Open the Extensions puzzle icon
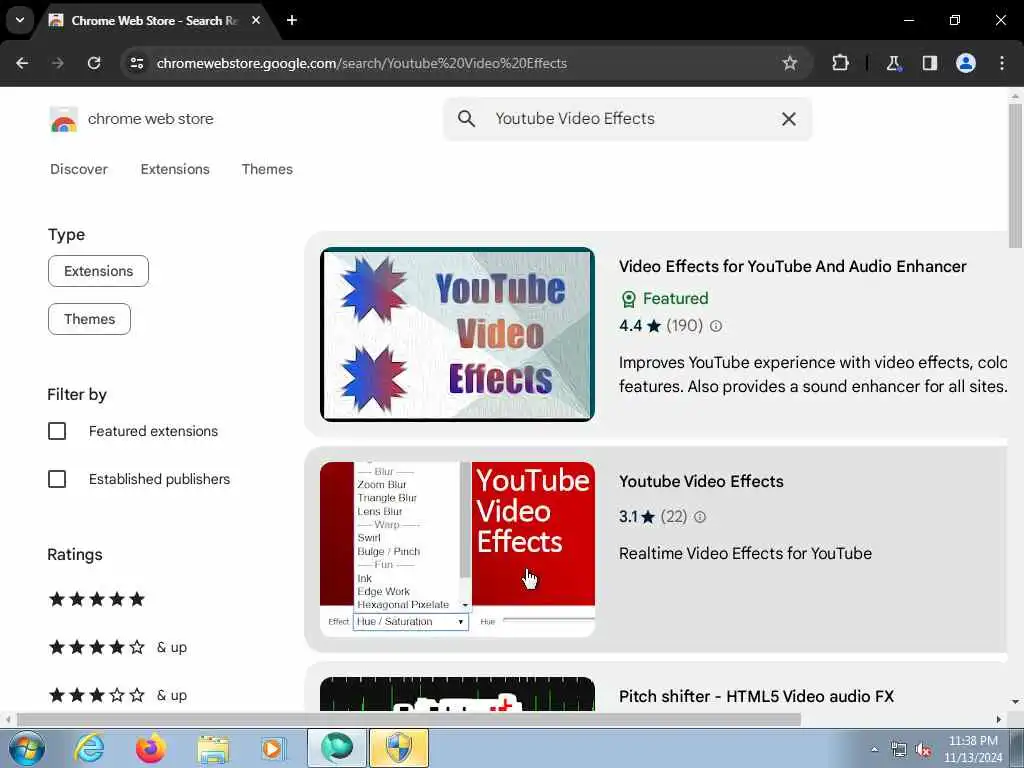1024x768 pixels. (840, 63)
